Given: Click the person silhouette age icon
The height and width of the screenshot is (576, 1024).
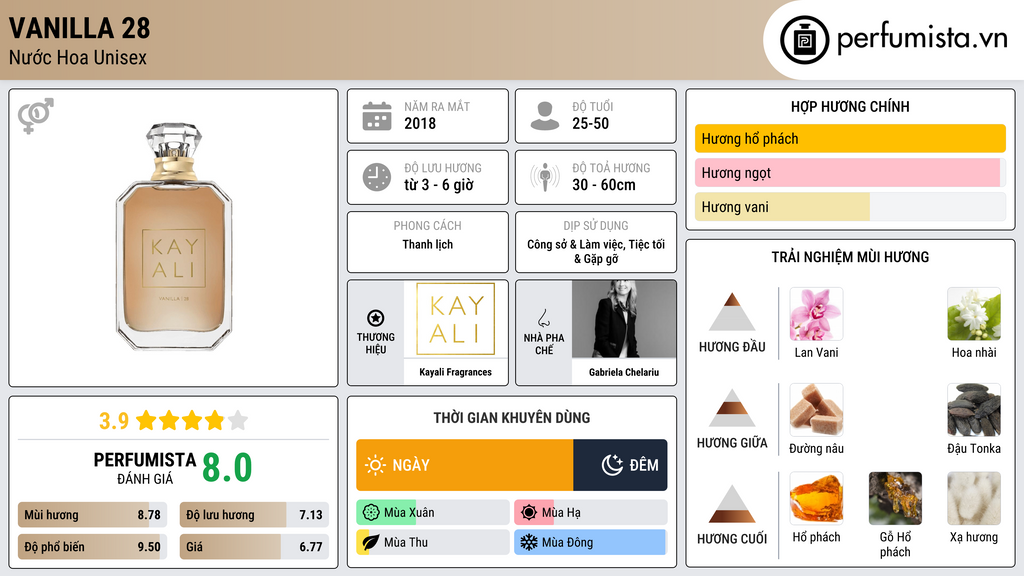Looking at the screenshot, I should tap(544, 116).
